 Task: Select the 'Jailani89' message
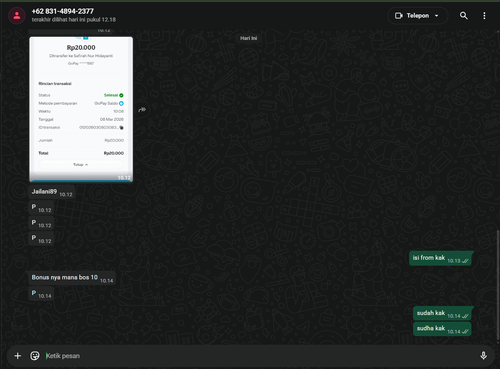click(x=52, y=192)
